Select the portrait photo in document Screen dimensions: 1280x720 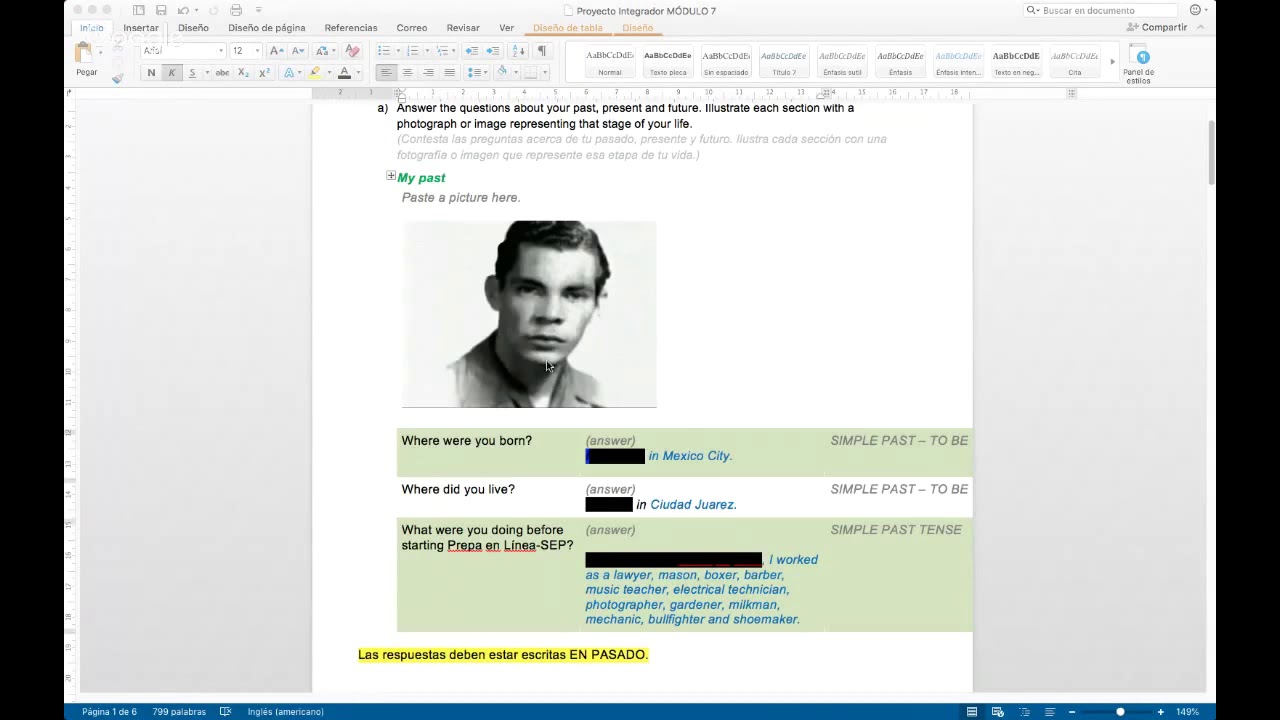[529, 314]
